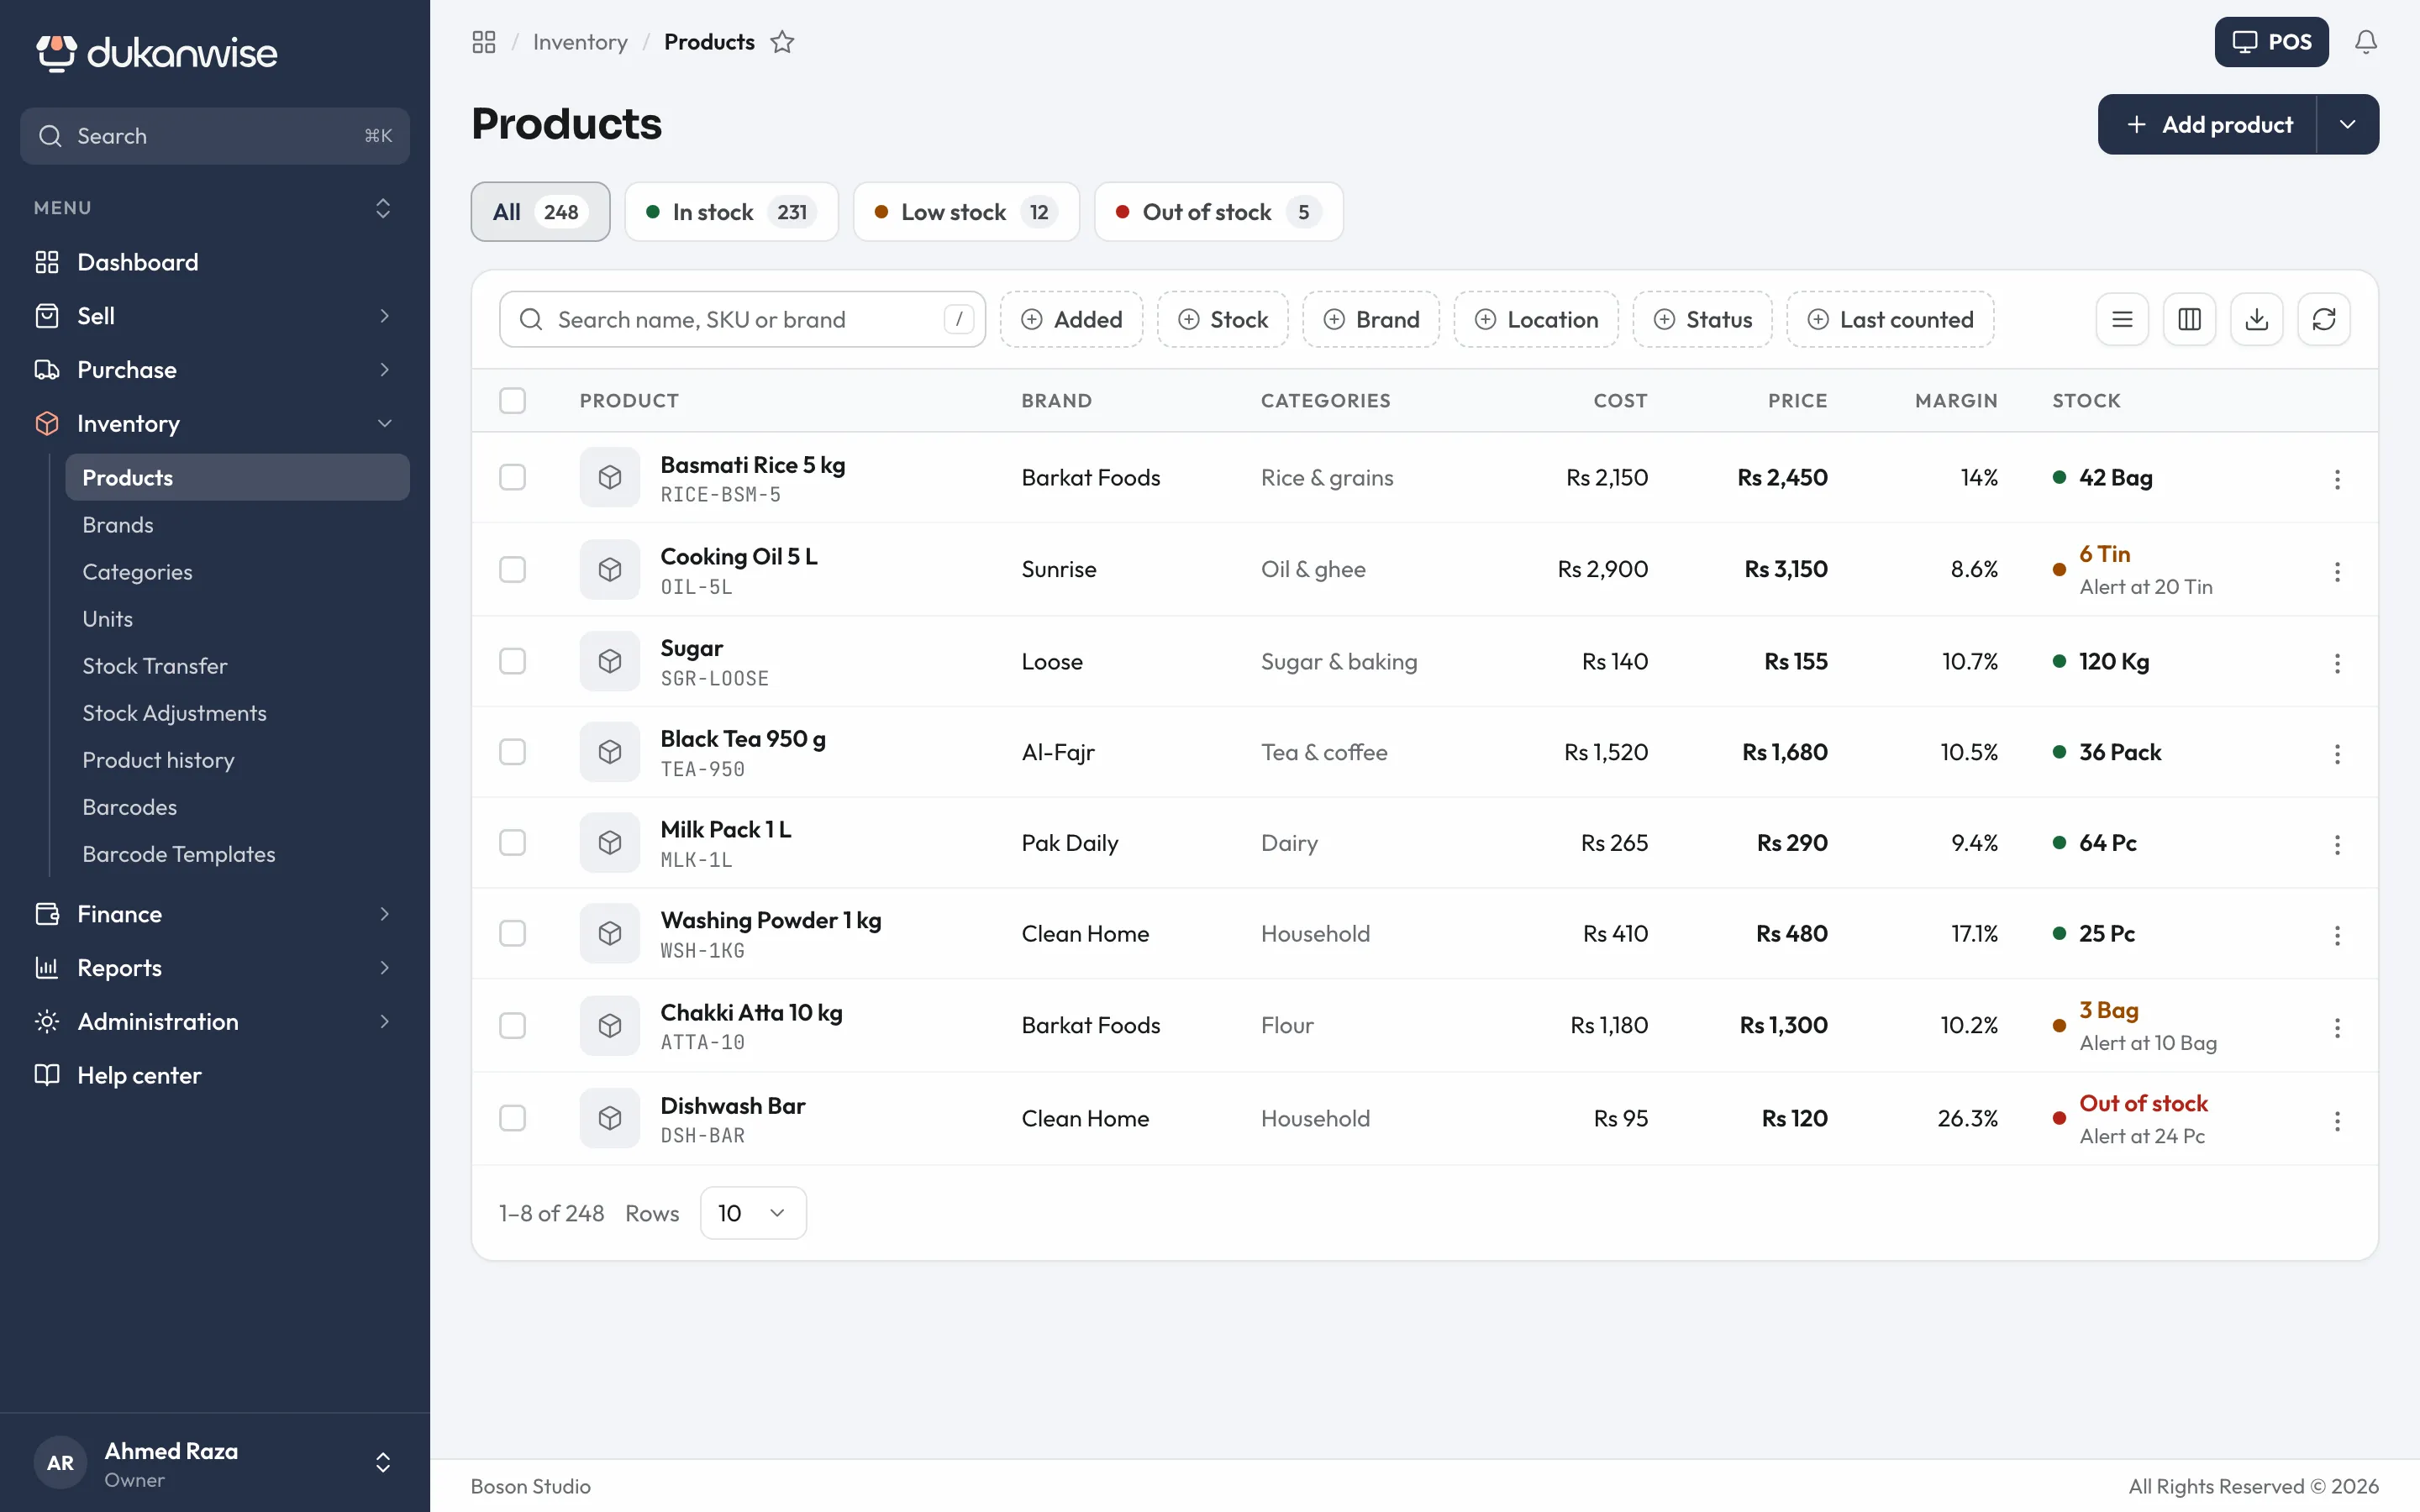The width and height of the screenshot is (2420, 1512).
Task: Open row actions for Cooking Oil 5 L
Action: (x=2337, y=571)
